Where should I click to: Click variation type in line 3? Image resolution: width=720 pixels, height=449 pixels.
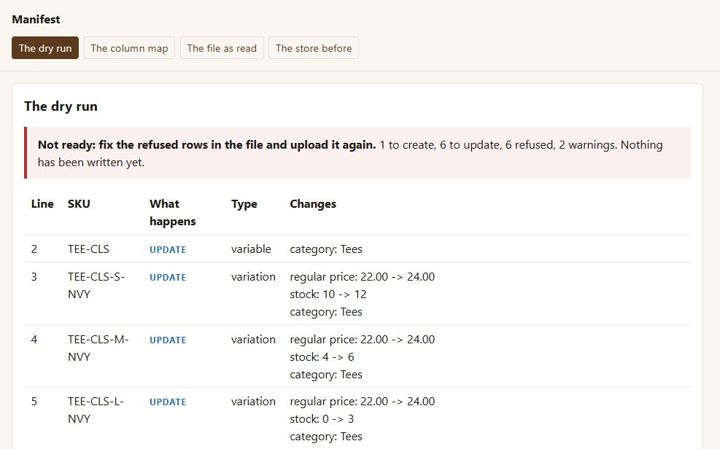[253, 277]
